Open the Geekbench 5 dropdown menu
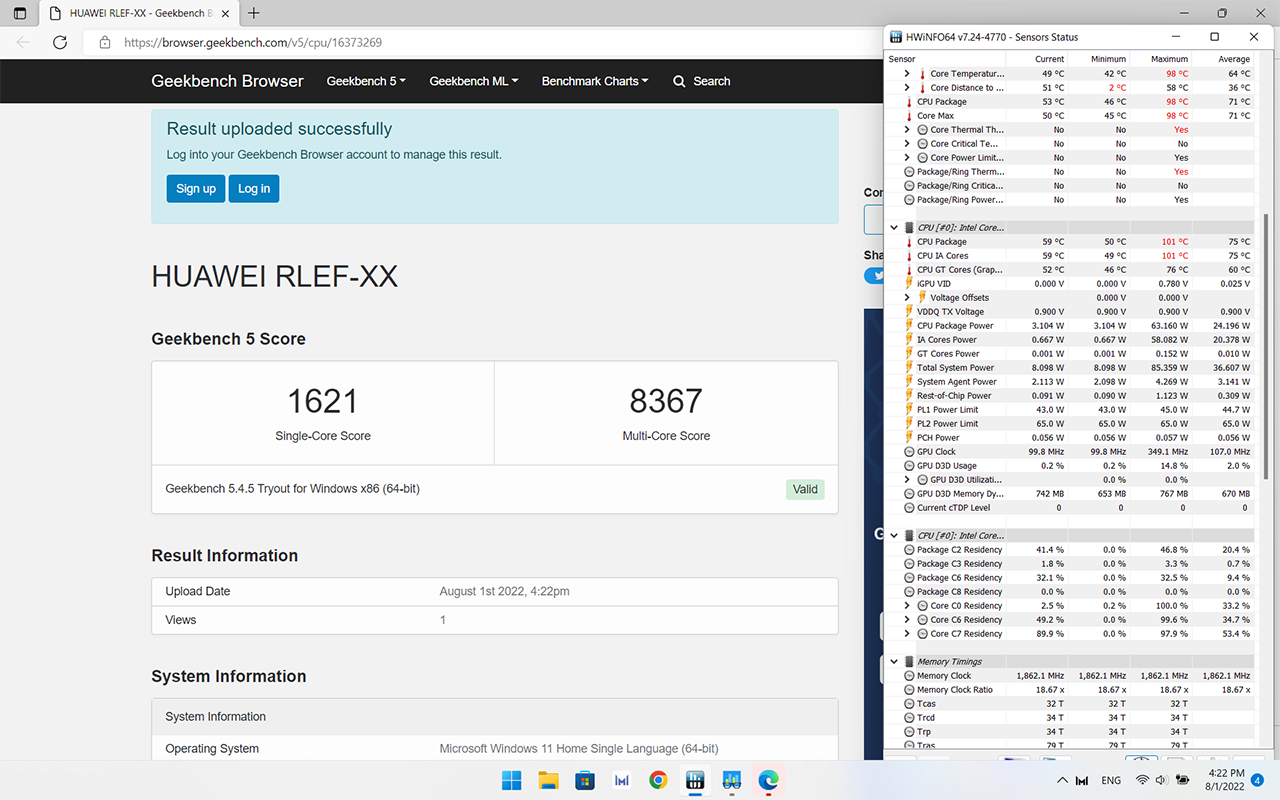Viewport: 1280px width, 800px height. pyautogui.click(x=366, y=81)
